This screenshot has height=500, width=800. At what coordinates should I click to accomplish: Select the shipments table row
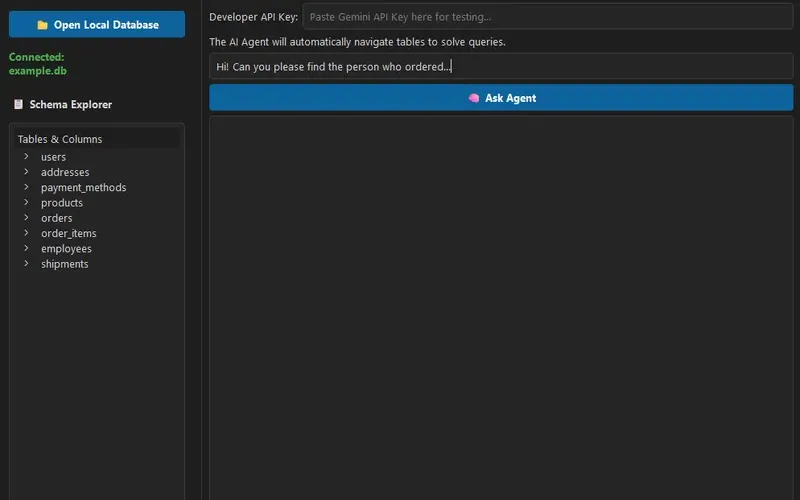pyautogui.click(x=97, y=264)
